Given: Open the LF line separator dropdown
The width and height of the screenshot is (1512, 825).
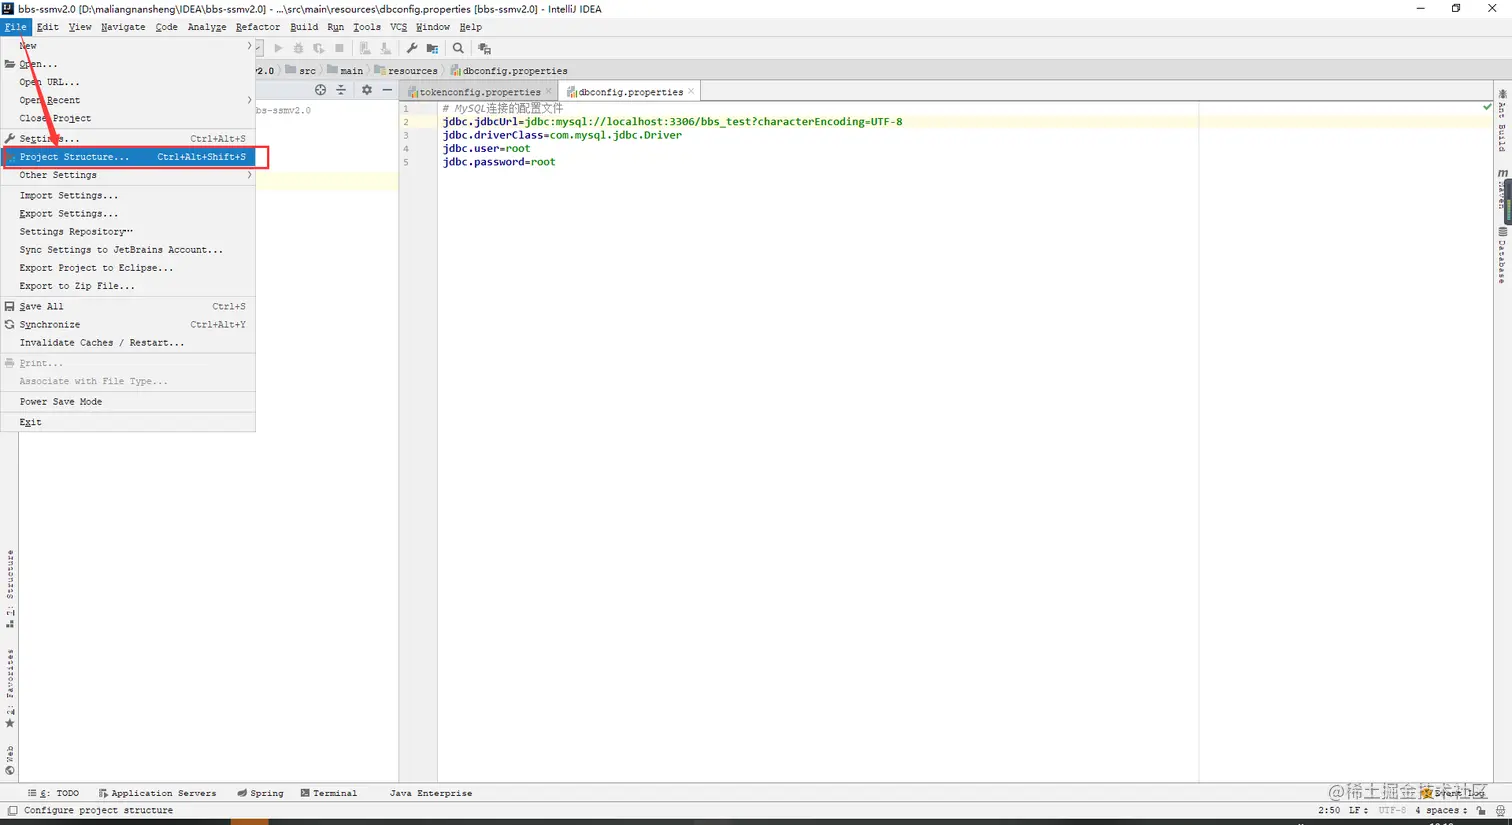Looking at the screenshot, I should 1358,811.
